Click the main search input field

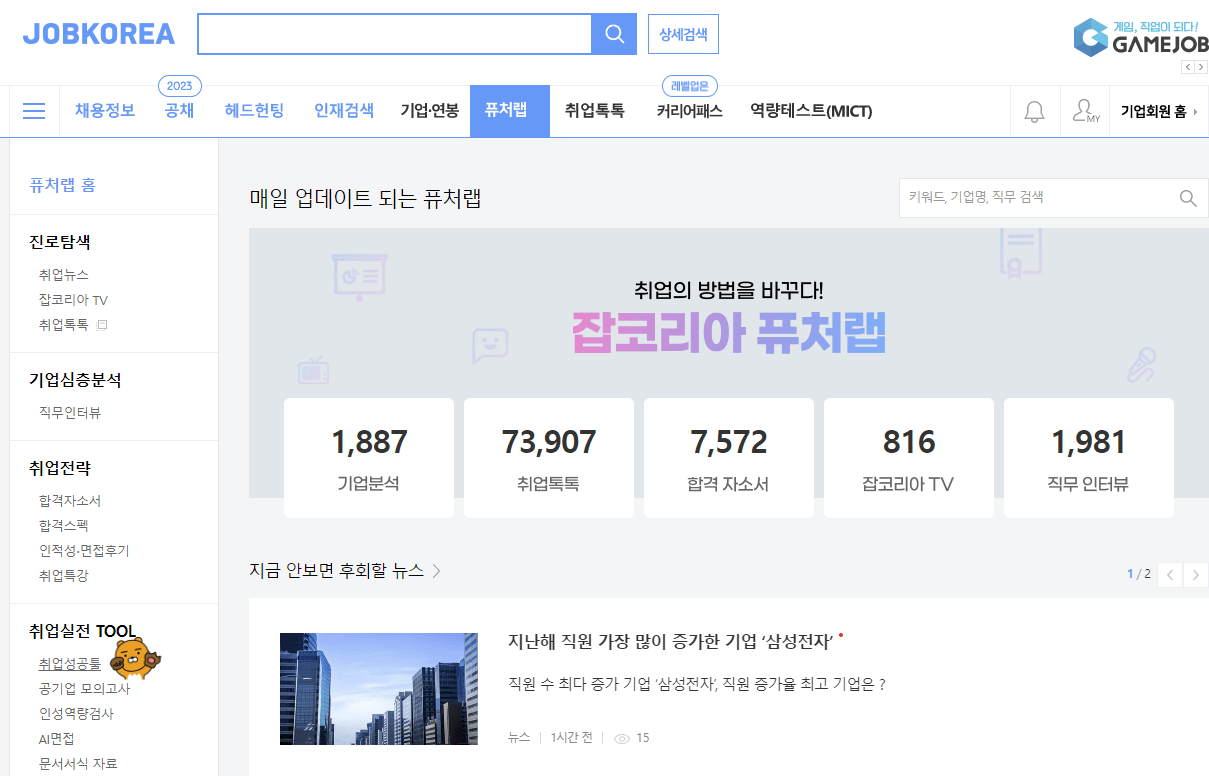393,33
